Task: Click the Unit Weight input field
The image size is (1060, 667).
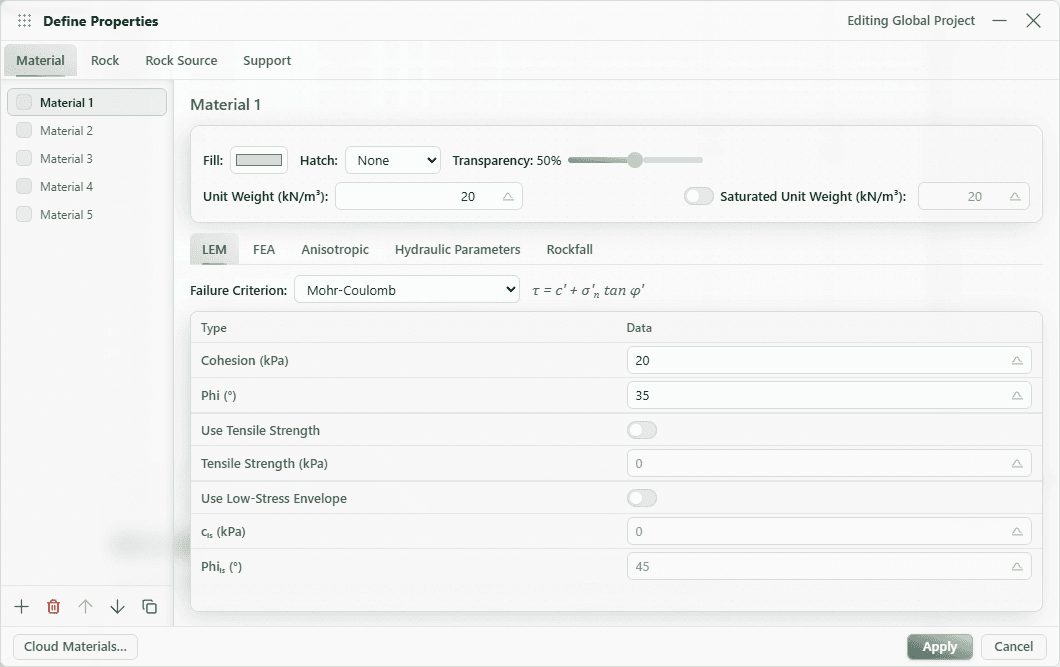Action: click(429, 197)
